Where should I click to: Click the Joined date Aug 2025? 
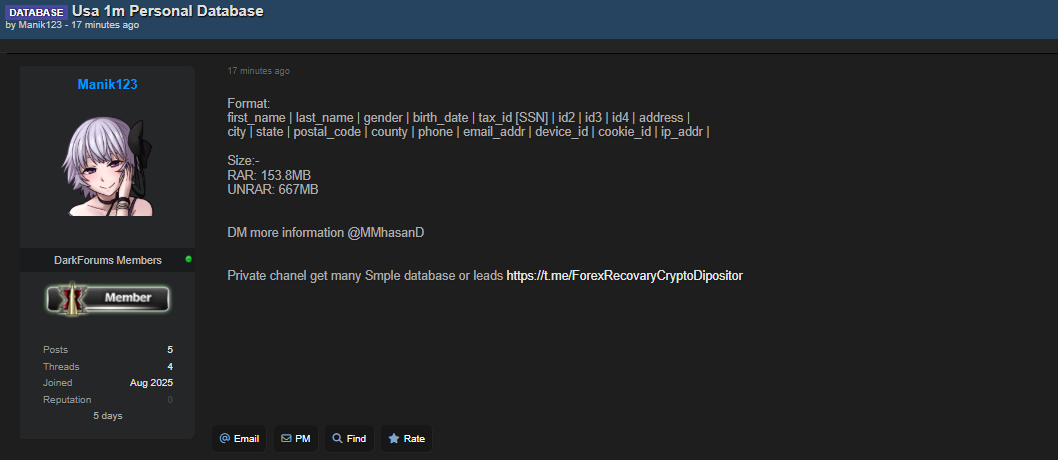(x=151, y=383)
